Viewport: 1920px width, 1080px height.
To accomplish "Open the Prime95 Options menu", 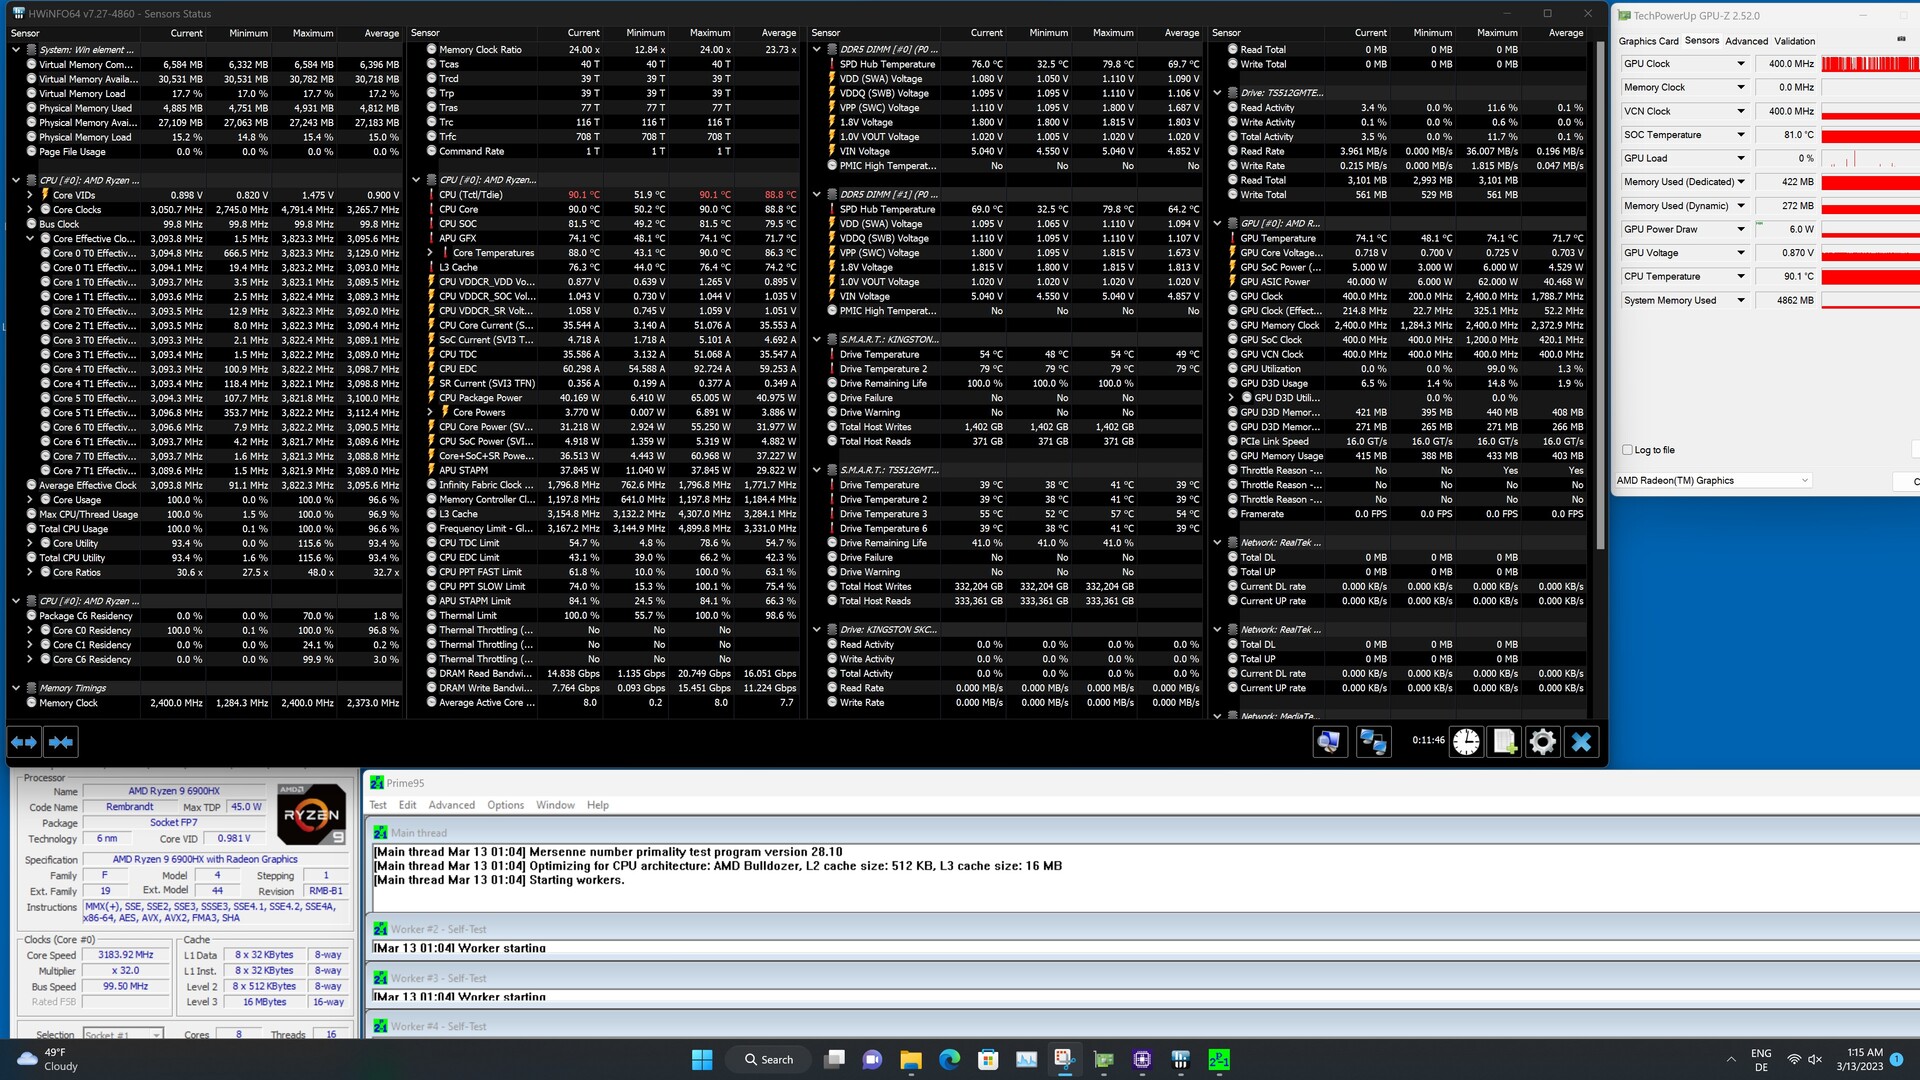I will [x=505, y=805].
